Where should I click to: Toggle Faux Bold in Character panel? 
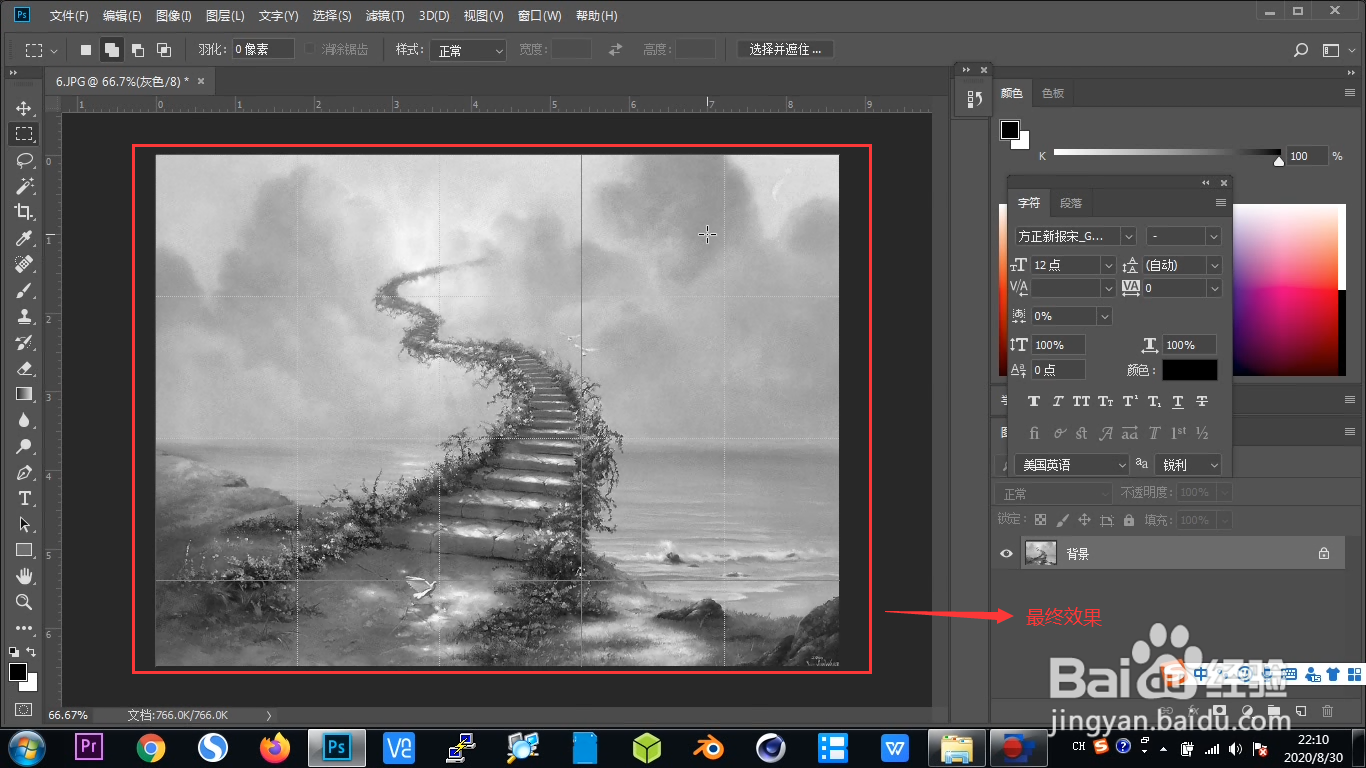click(x=1034, y=401)
